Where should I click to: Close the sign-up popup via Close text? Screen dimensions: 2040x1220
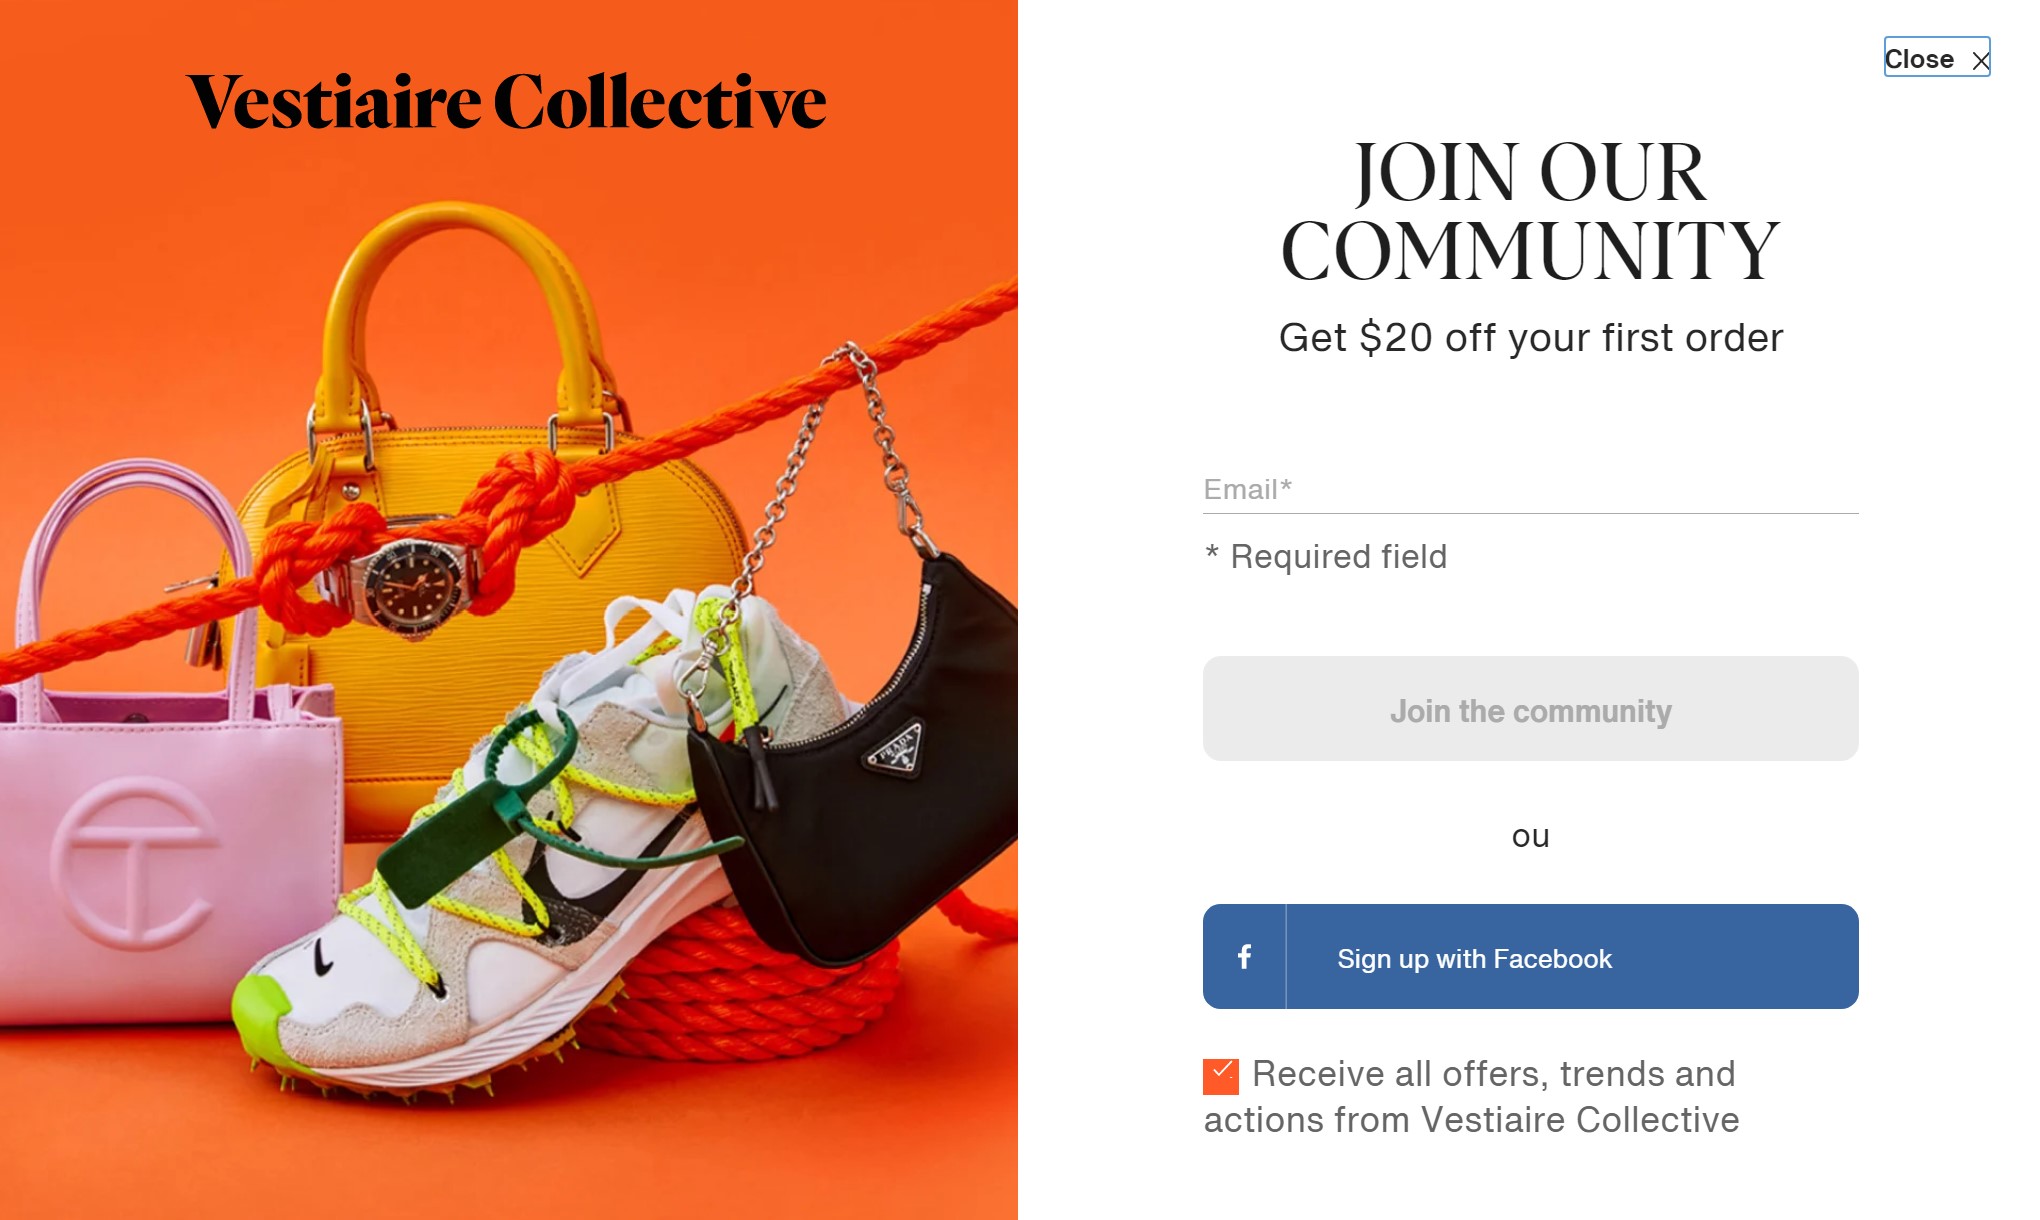(1918, 59)
